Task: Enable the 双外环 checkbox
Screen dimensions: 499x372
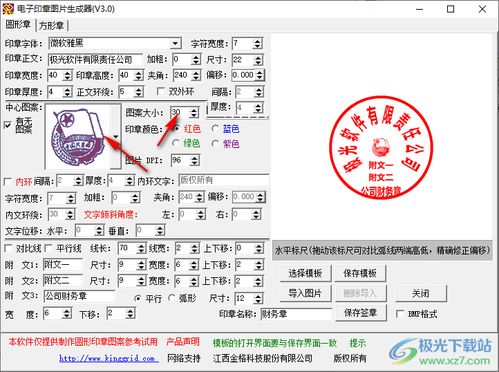Action: (161, 91)
